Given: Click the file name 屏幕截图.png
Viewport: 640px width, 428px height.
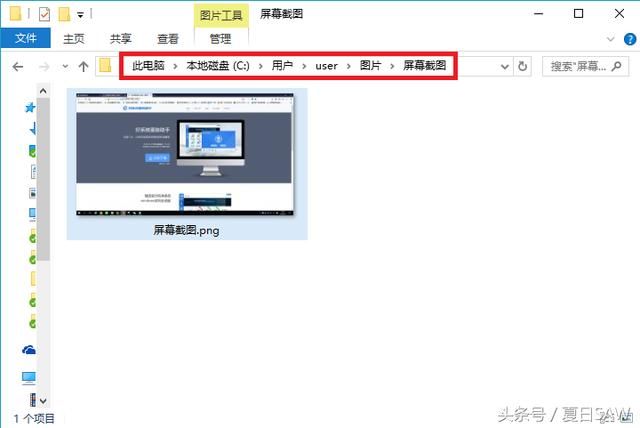Looking at the screenshot, I should pyautogui.click(x=186, y=231).
